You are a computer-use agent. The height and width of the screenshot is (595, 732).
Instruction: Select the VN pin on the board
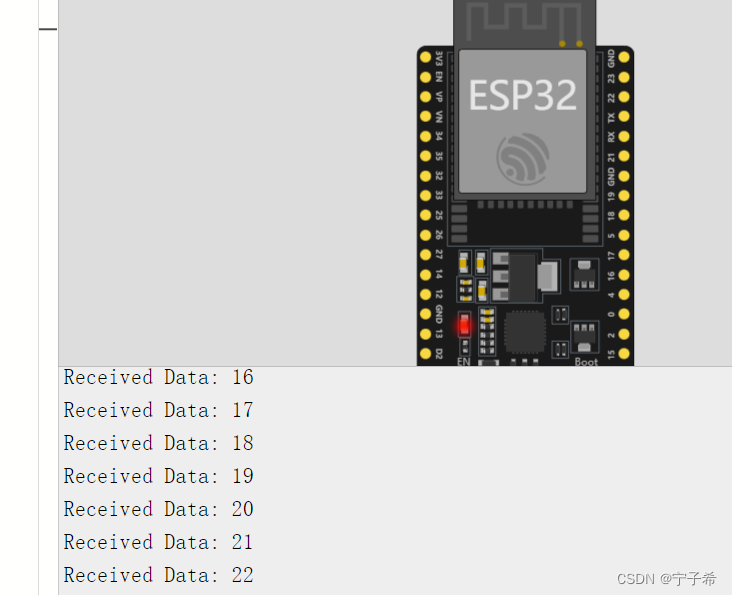click(x=425, y=116)
